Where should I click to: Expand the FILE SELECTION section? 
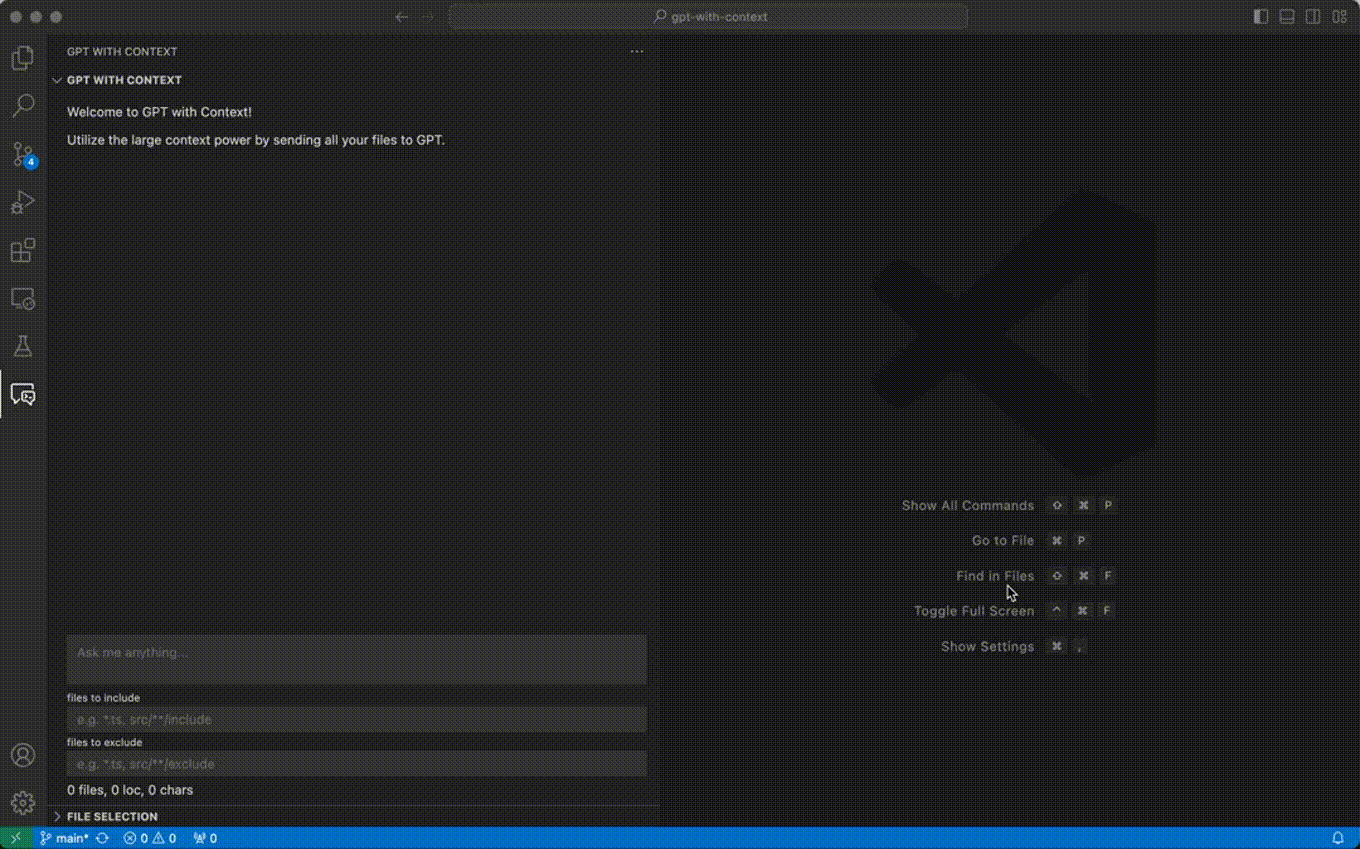click(112, 816)
